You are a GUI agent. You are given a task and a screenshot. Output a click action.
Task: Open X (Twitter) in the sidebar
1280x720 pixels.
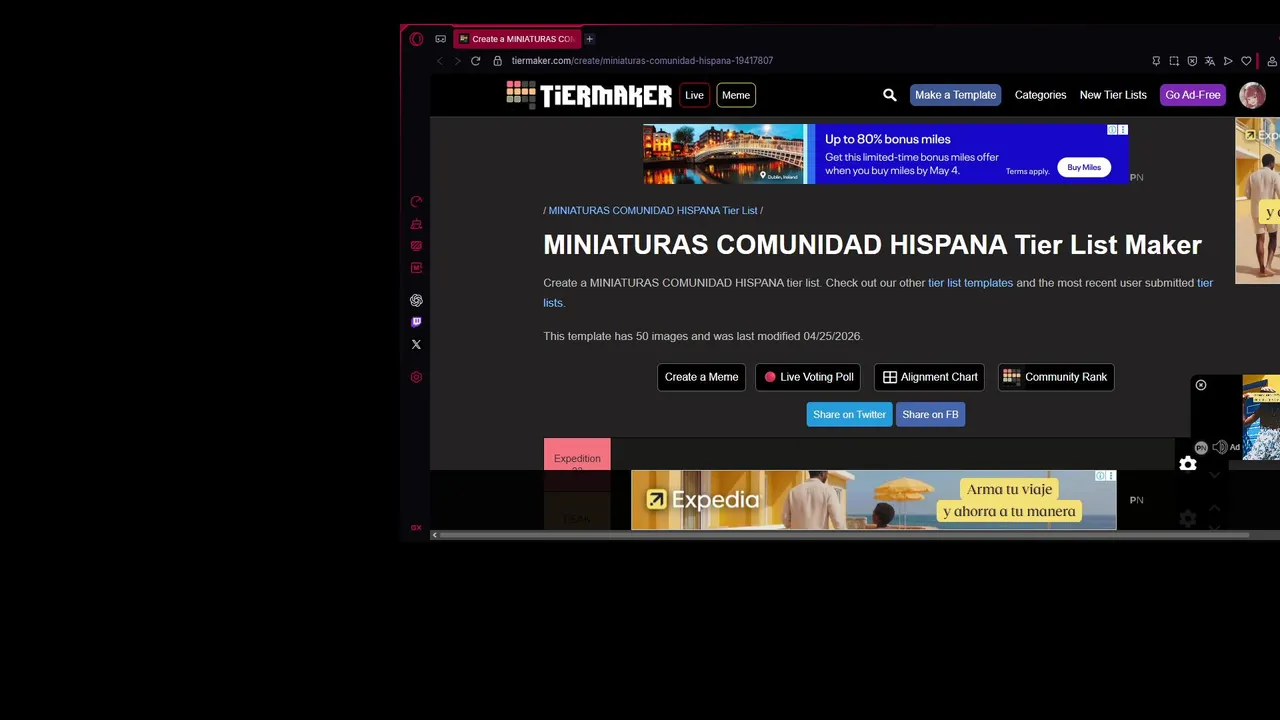(416, 344)
